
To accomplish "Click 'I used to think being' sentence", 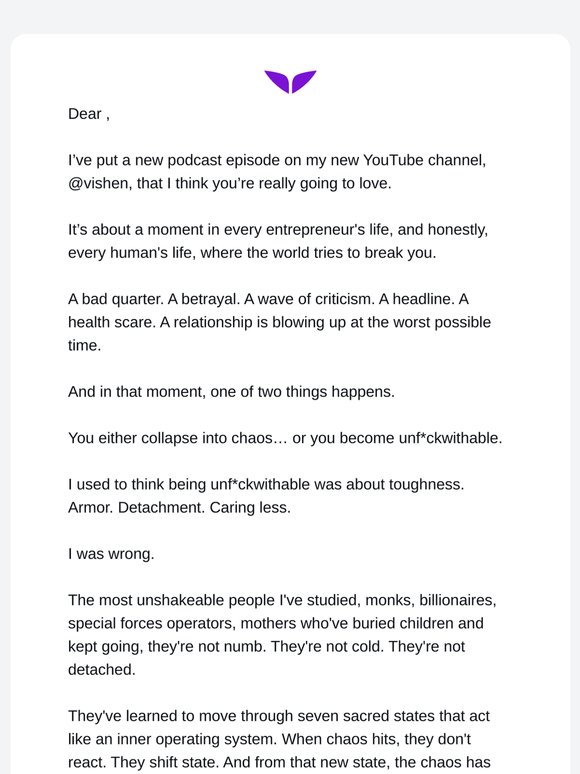I will click(266, 484).
